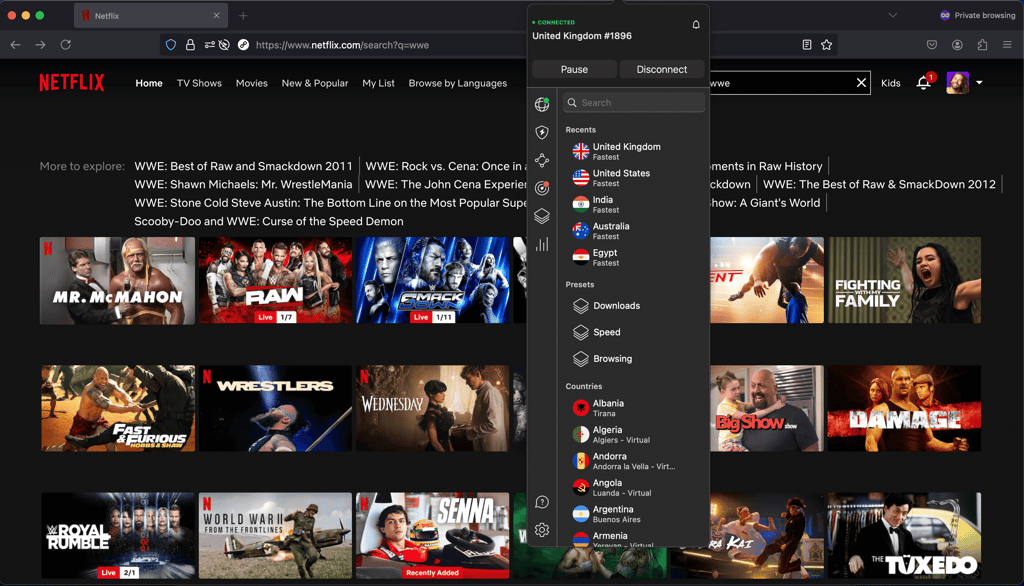Open the layers presets icon in VPN sidebar
The height and width of the screenshot is (586, 1024).
[x=542, y=216]
